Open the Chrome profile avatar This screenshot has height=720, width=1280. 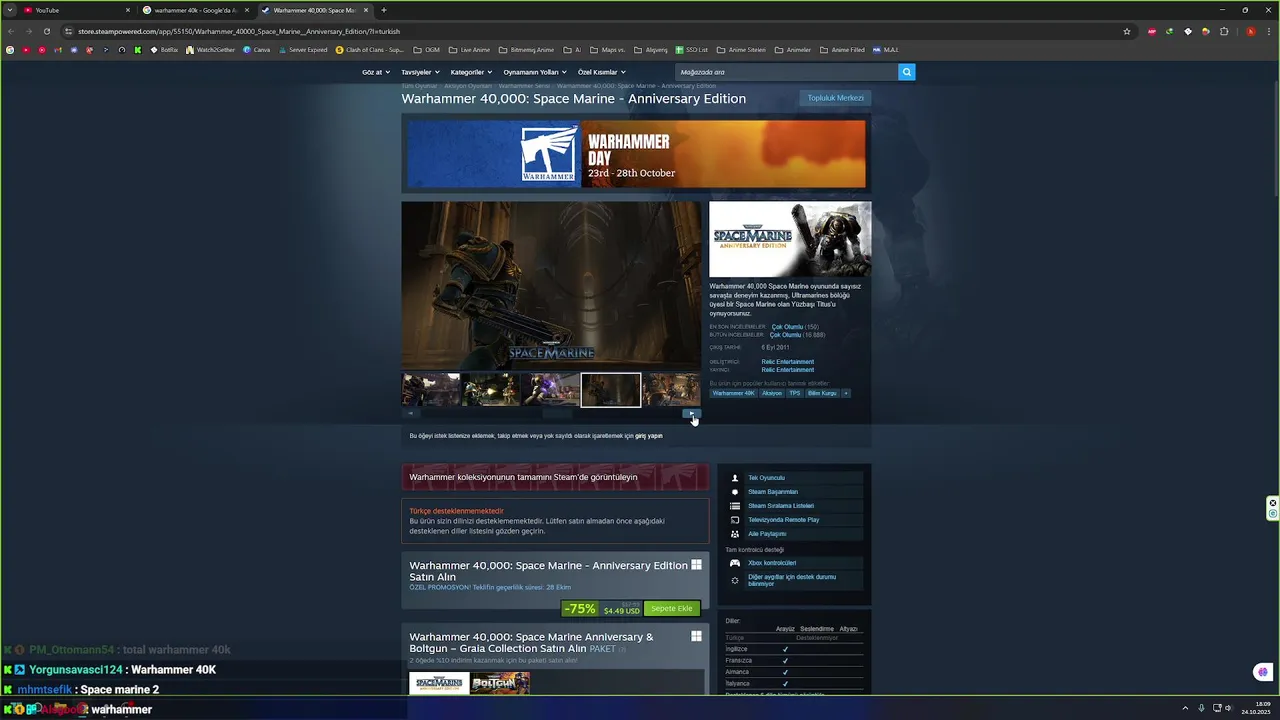[1250, 31]
